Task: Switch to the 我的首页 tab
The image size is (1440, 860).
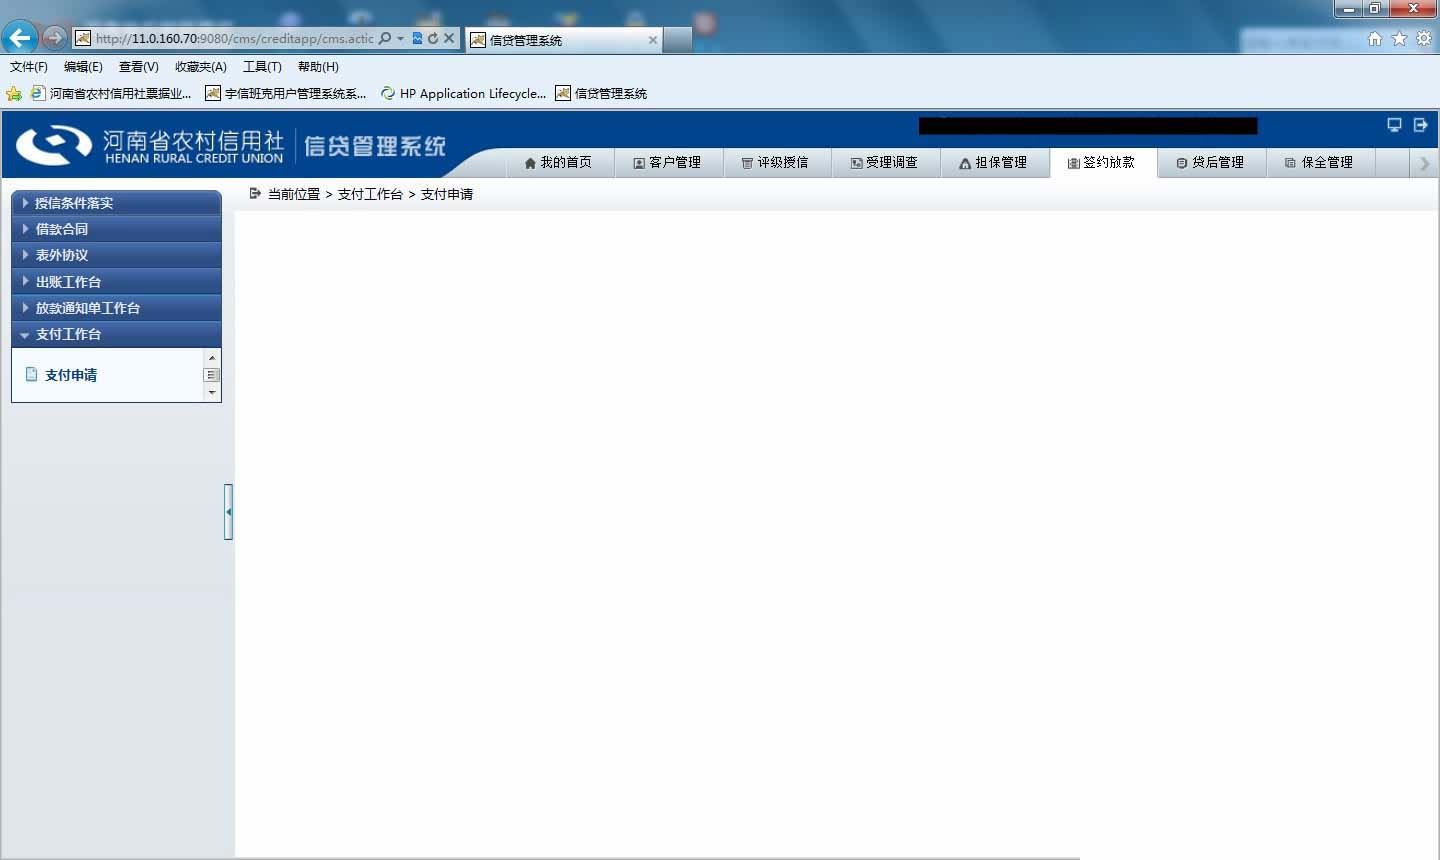Action: 558,162
